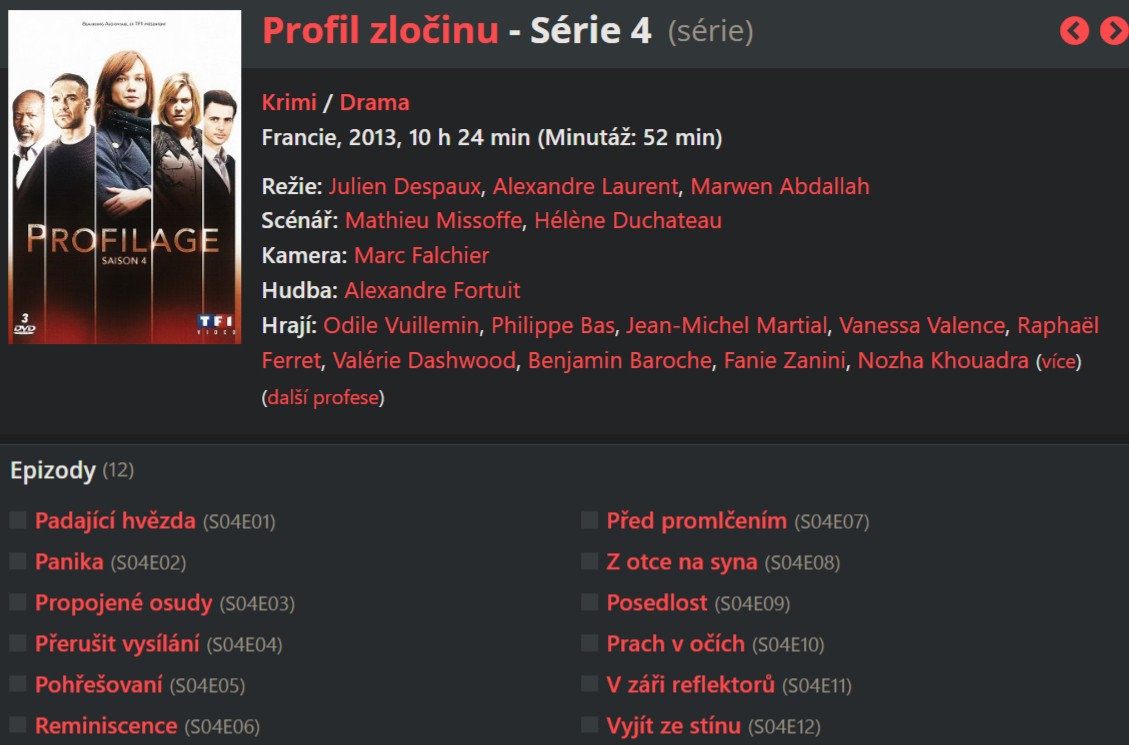
Task: Open the Drama genre link
Action: (374, 102)
